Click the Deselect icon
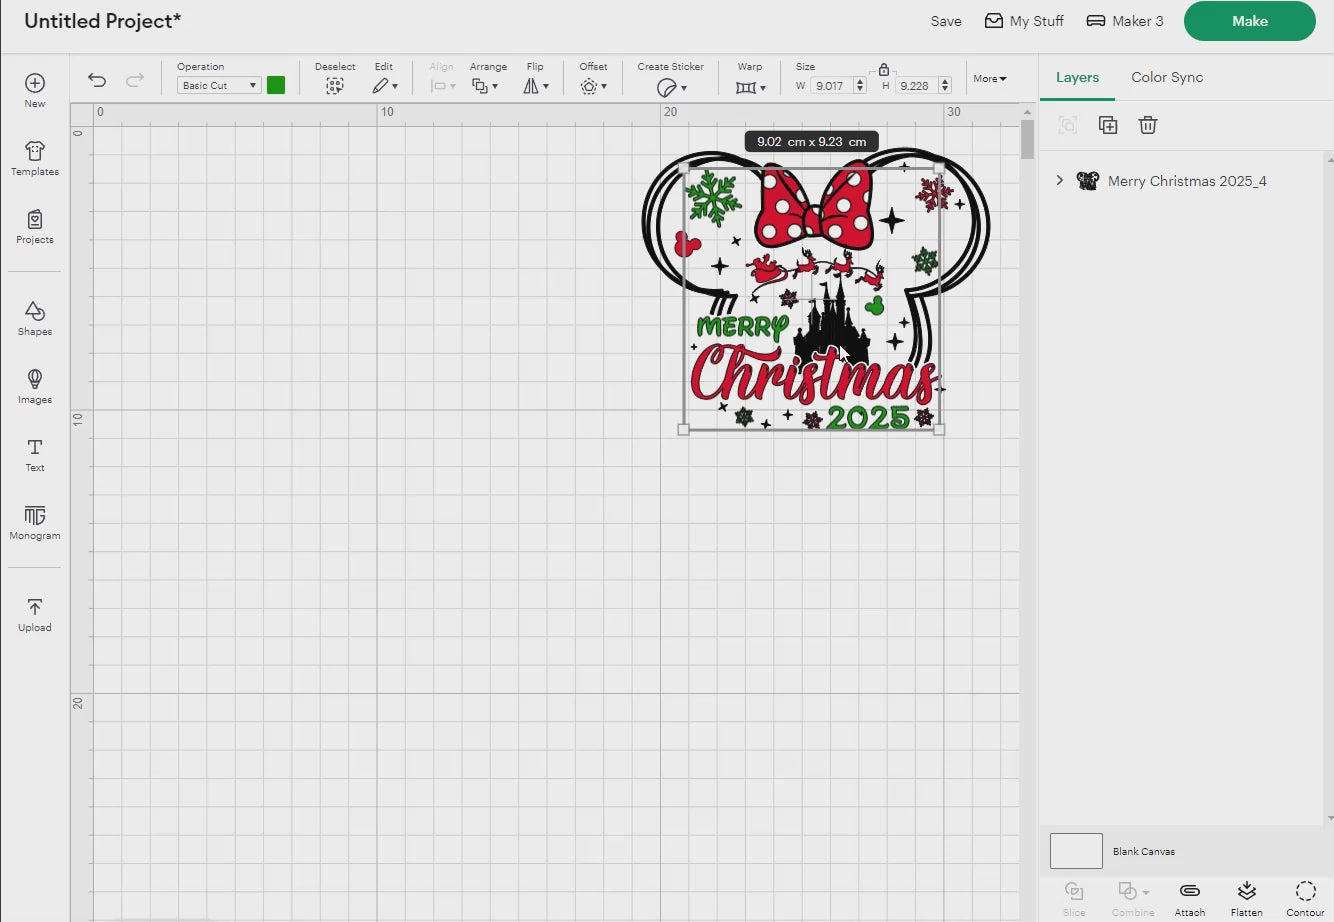 tap(335, 86)
